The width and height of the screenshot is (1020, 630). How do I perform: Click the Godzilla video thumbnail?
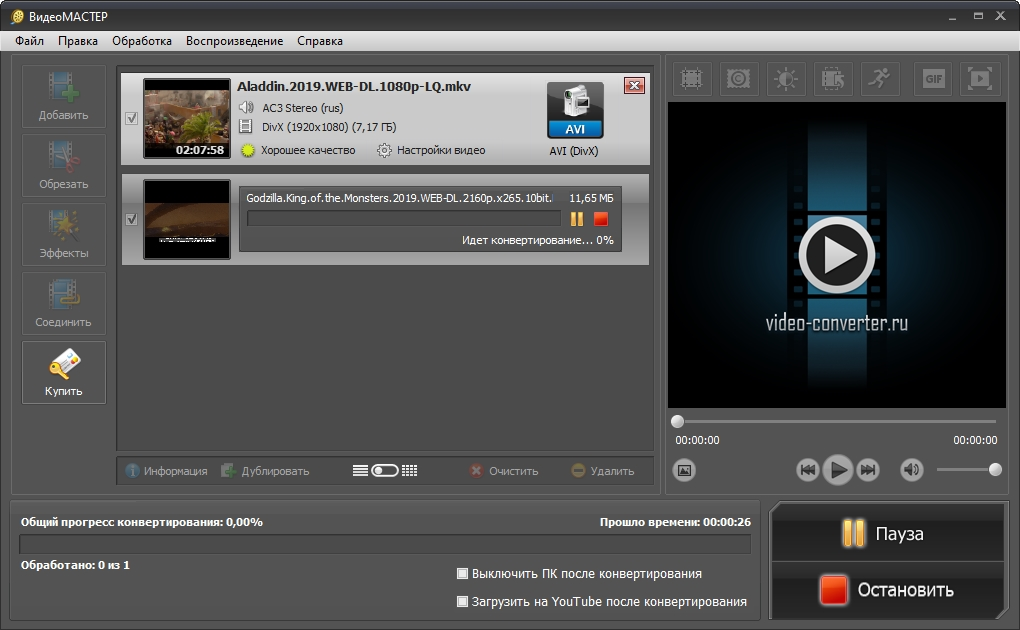[187, 219]
